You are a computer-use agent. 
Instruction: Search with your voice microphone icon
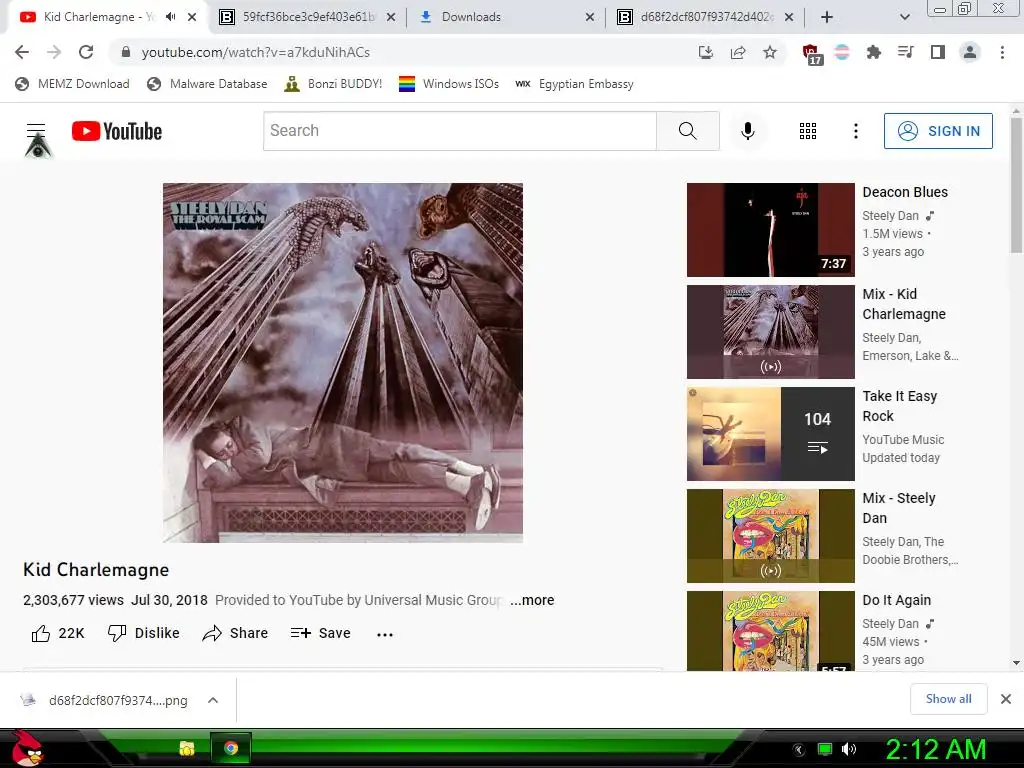coord(748,131)
